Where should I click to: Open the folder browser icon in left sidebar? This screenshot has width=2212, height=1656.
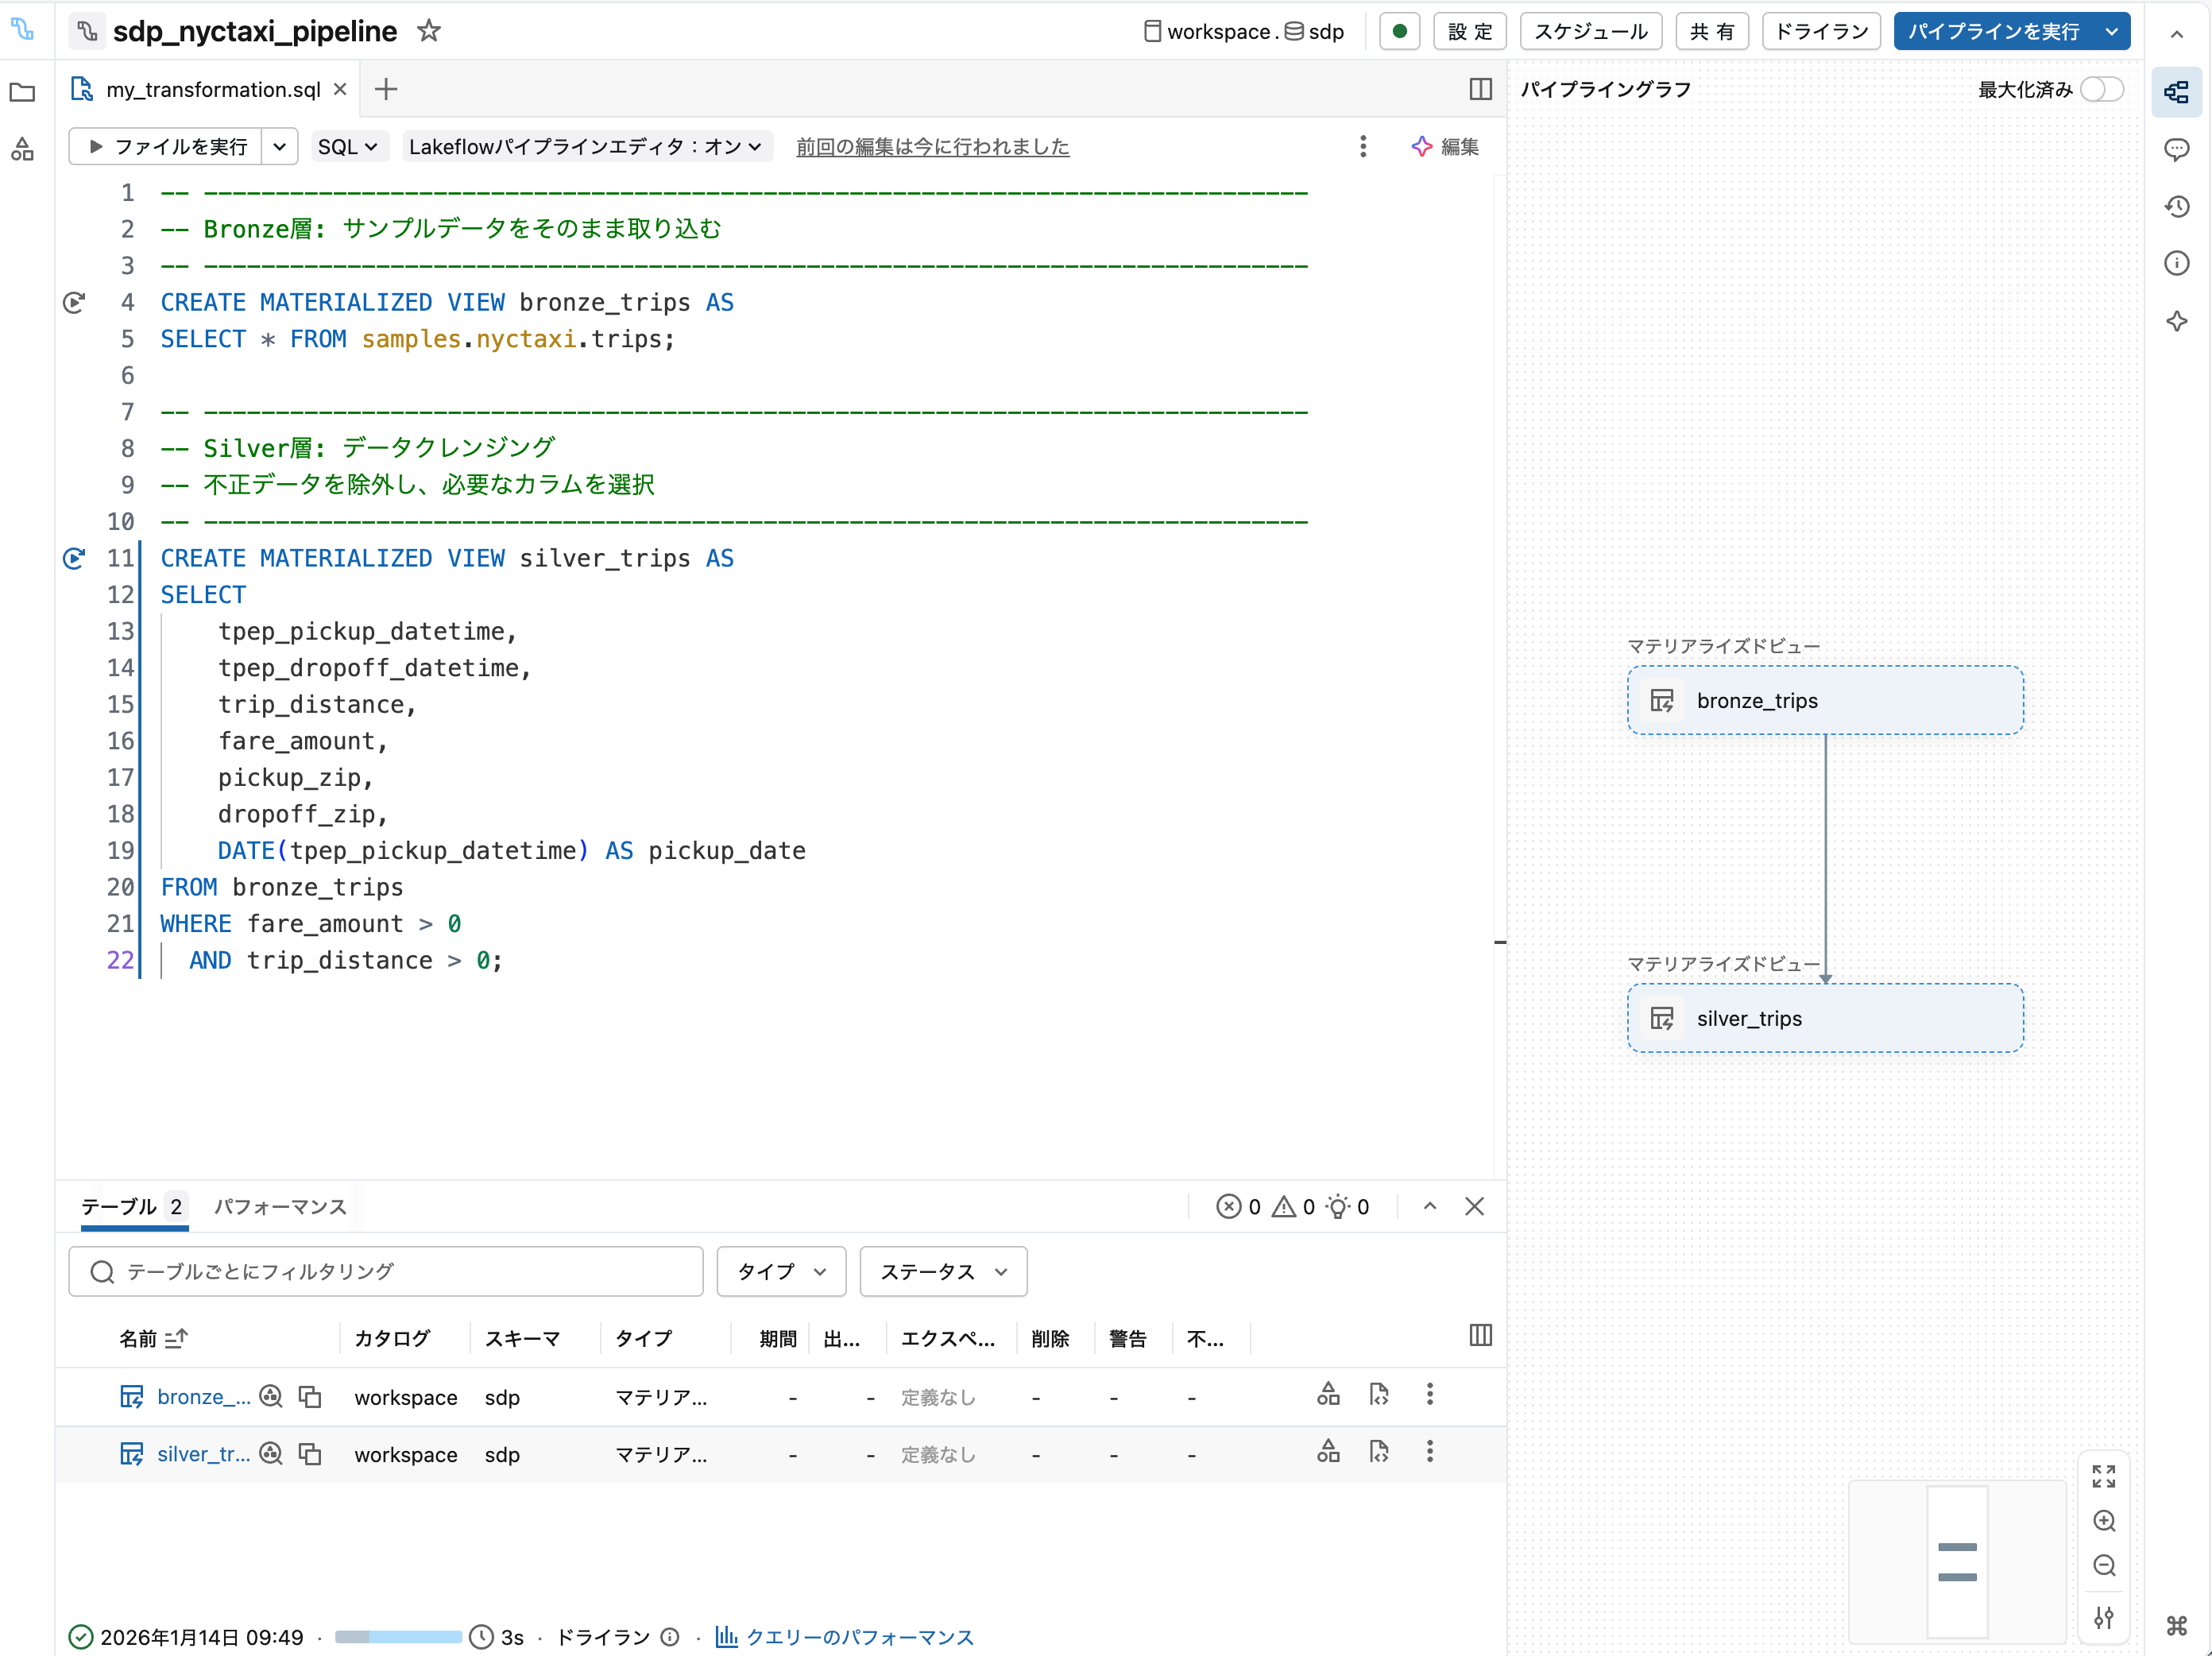pos(22,92)
